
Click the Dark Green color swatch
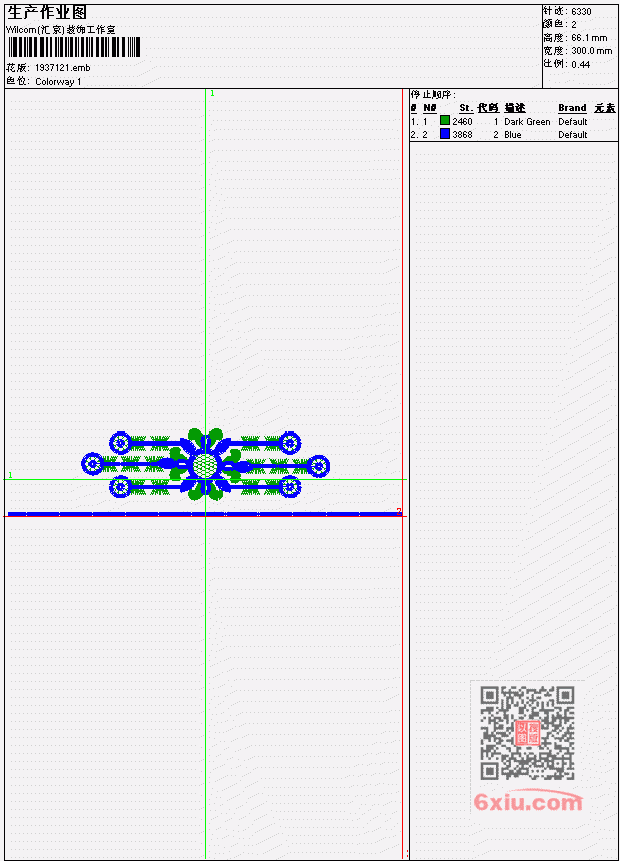(445, 120)
